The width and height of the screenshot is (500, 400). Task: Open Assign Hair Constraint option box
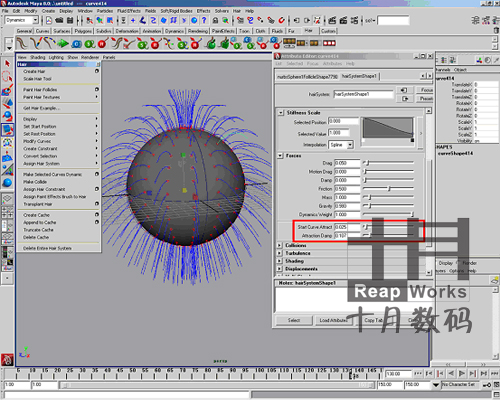click(97, 189)
